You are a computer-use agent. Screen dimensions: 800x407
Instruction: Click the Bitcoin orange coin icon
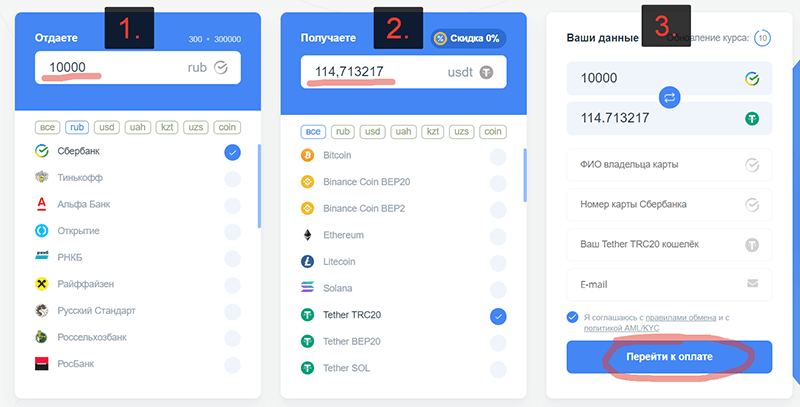tap(307, 155)
